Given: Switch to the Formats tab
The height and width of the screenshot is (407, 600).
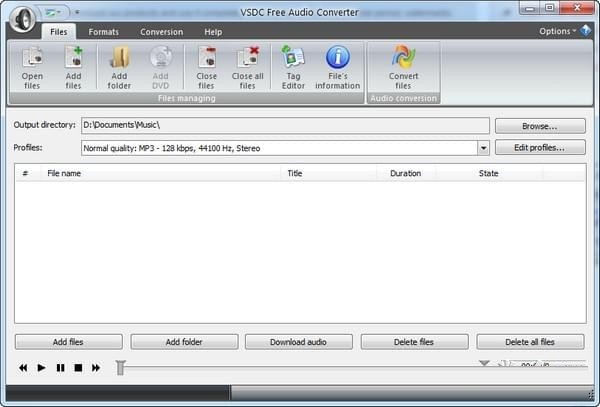Looking at the screenshot, I should (x=103, y=32).
